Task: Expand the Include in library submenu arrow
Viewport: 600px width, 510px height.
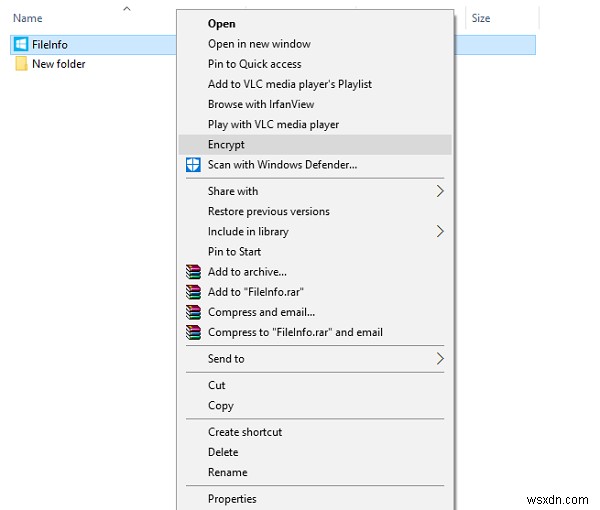Action: coord(440,231)
